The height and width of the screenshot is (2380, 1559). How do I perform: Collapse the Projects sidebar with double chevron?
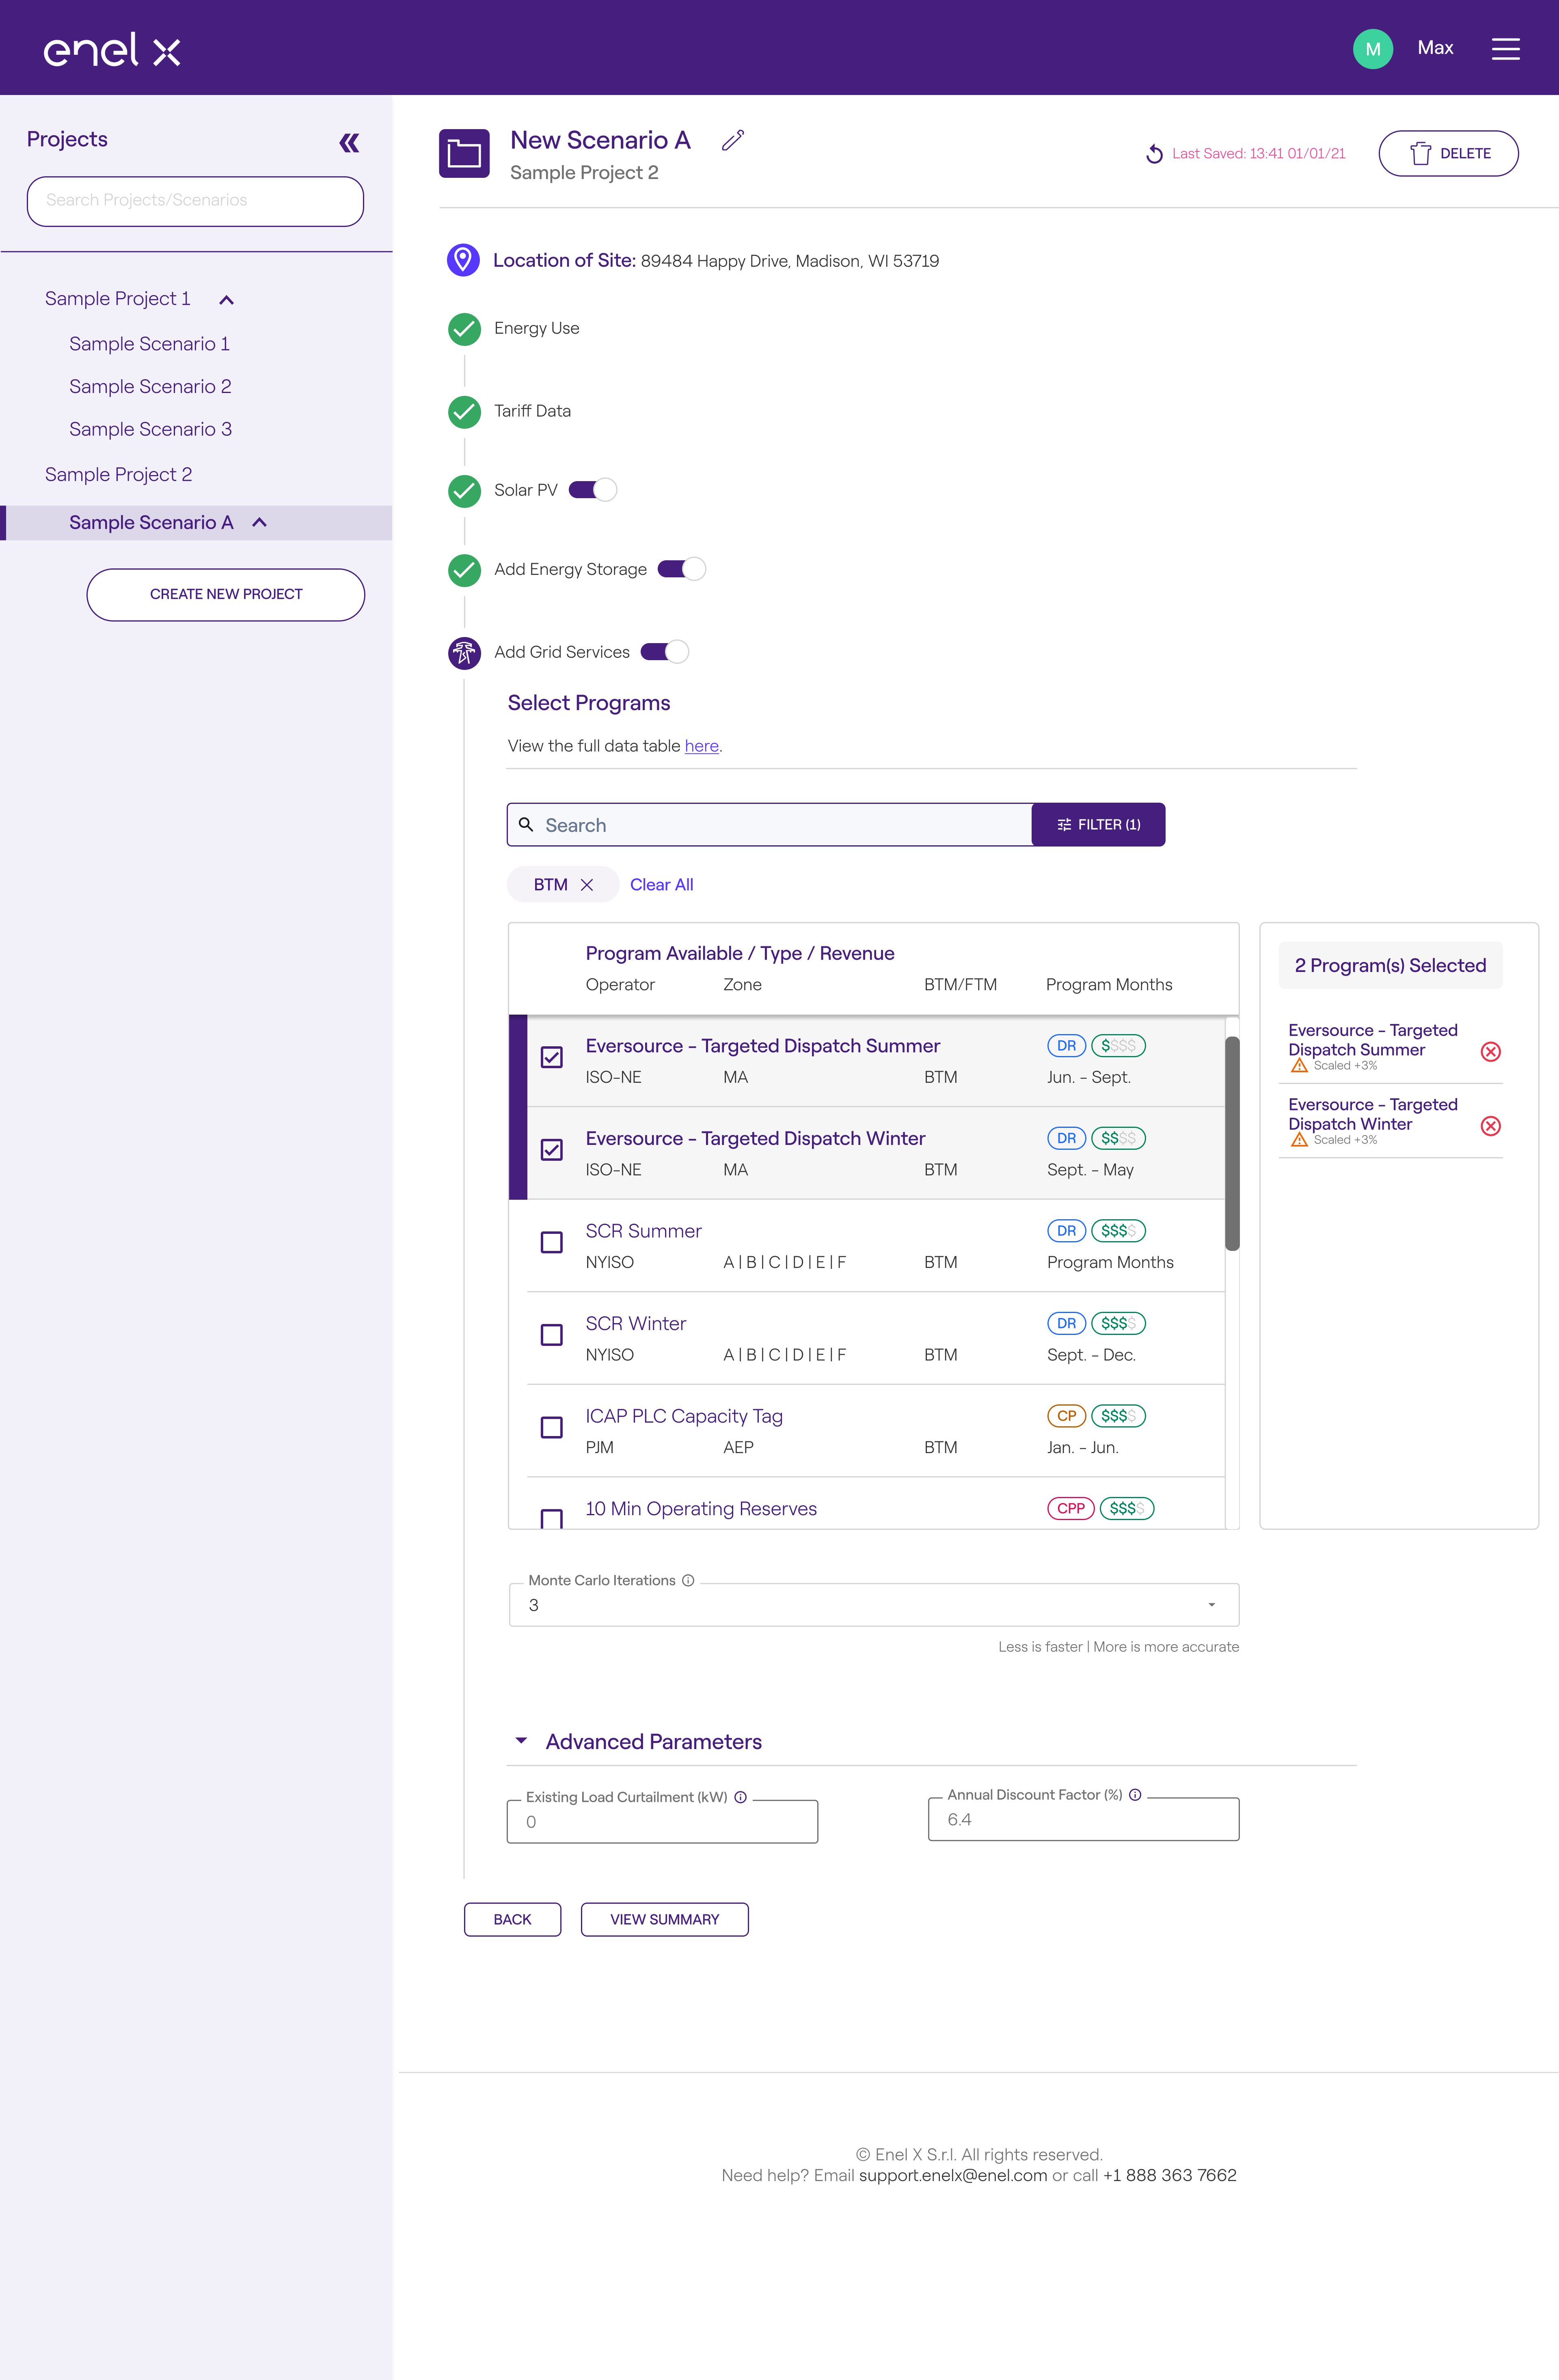point(349,143)
